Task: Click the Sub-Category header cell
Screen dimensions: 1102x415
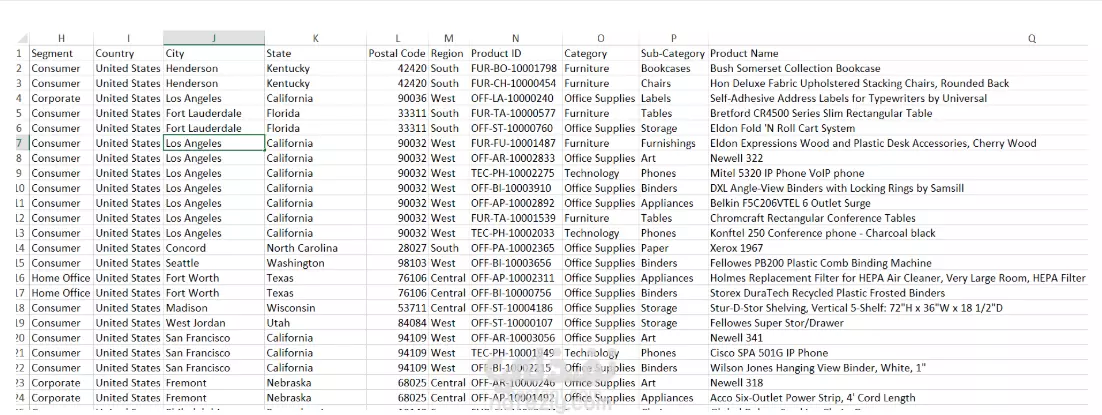Action: click(673, 53)
